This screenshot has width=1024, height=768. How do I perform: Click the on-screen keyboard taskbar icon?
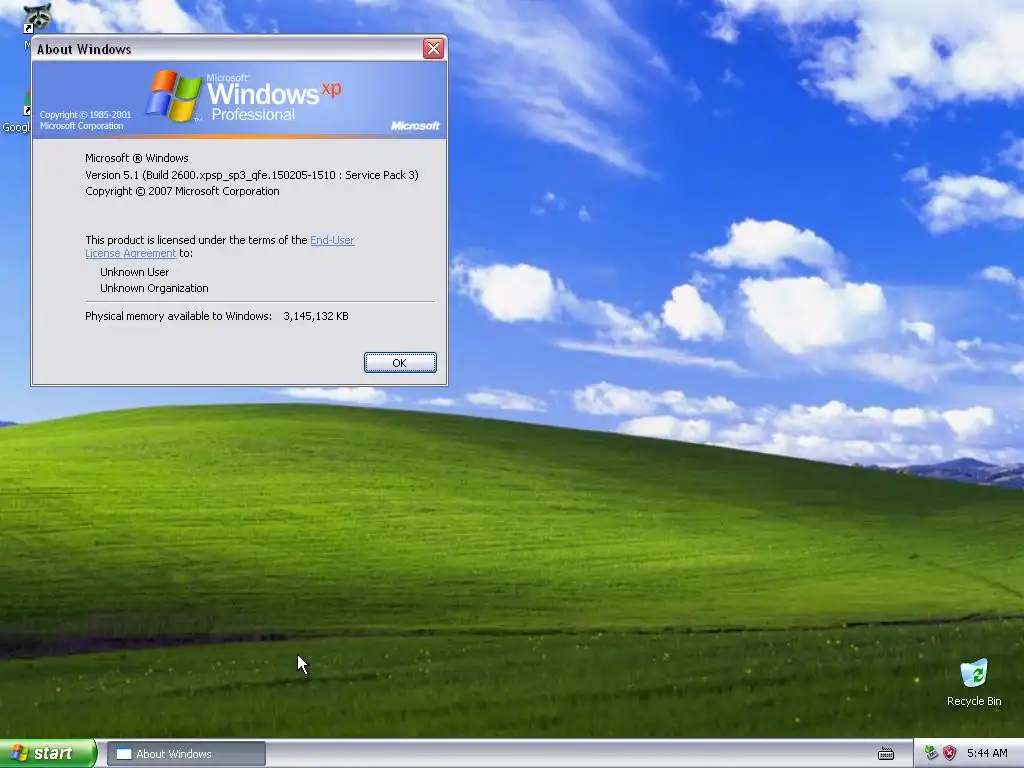[x=886, y=754]
